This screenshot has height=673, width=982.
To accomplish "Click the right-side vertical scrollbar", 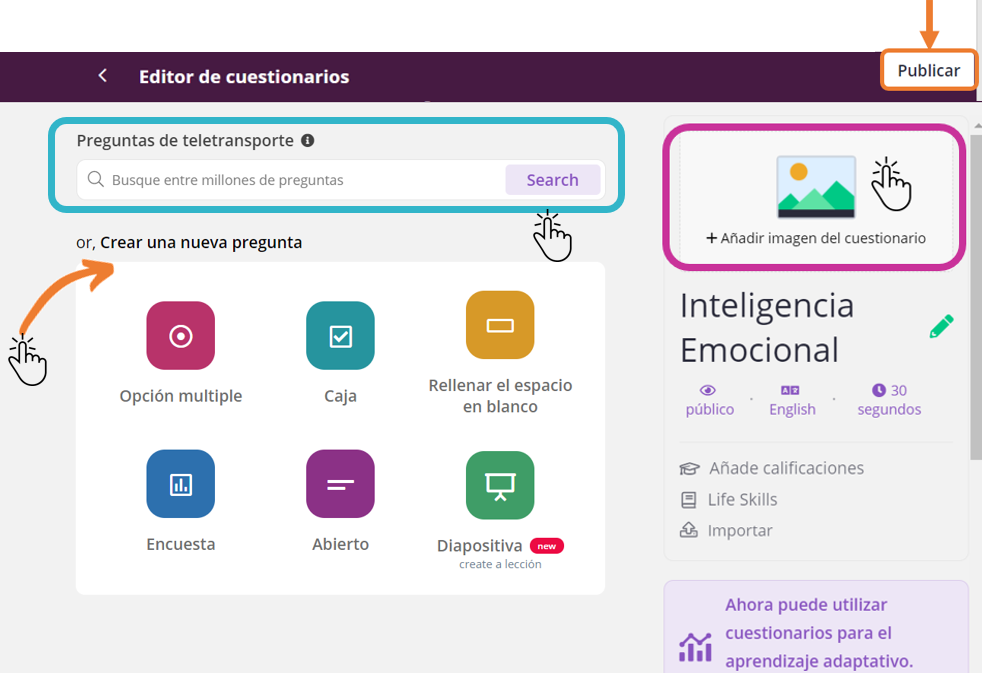I will pos(975,300).
